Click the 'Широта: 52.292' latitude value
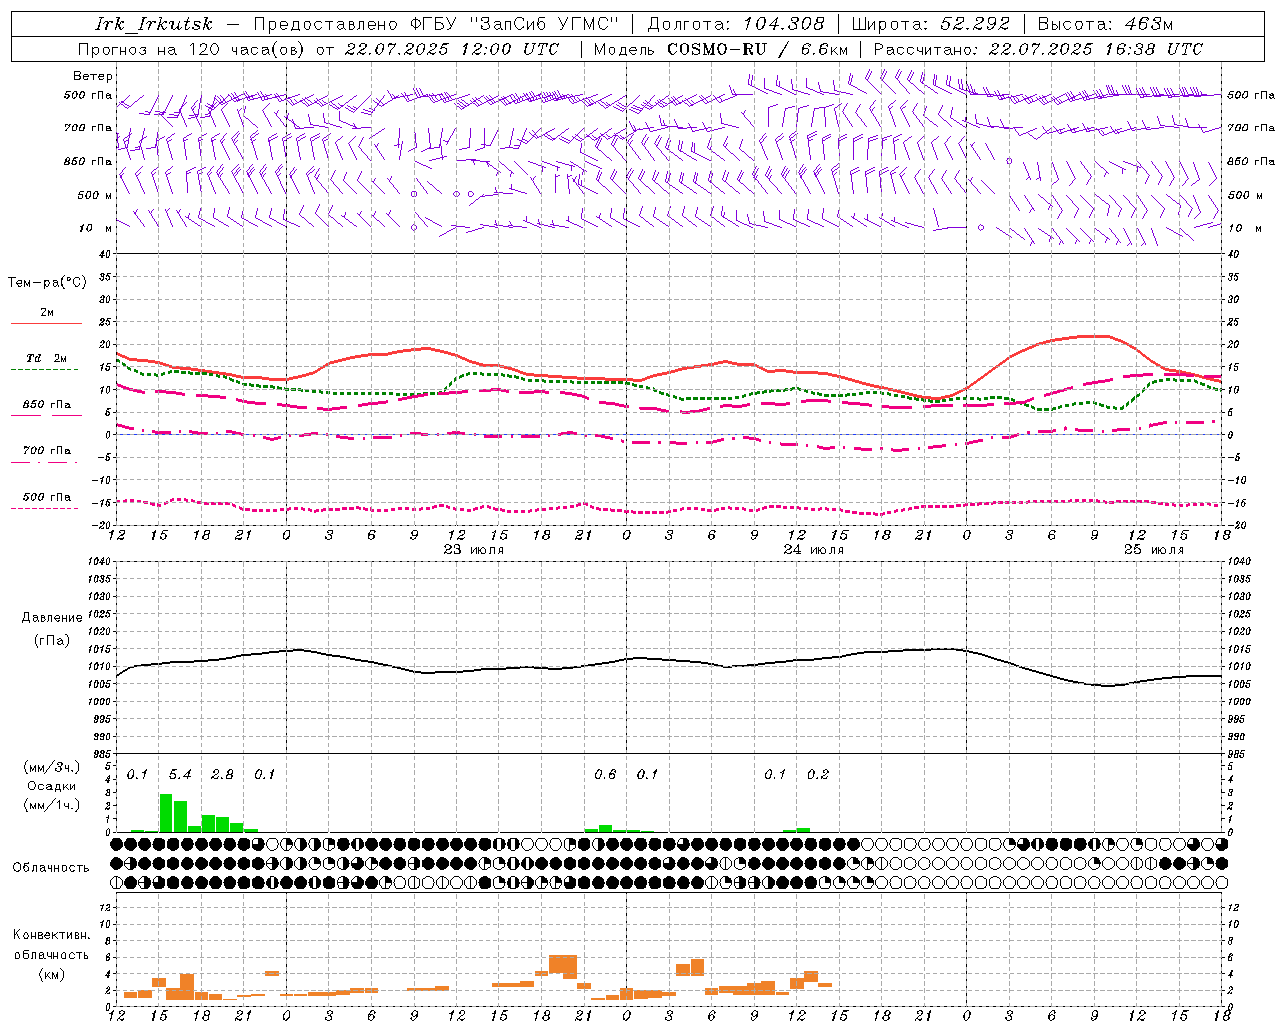Image resolution: width=1280 pixels, height=1024 pixels. point(931,24)
